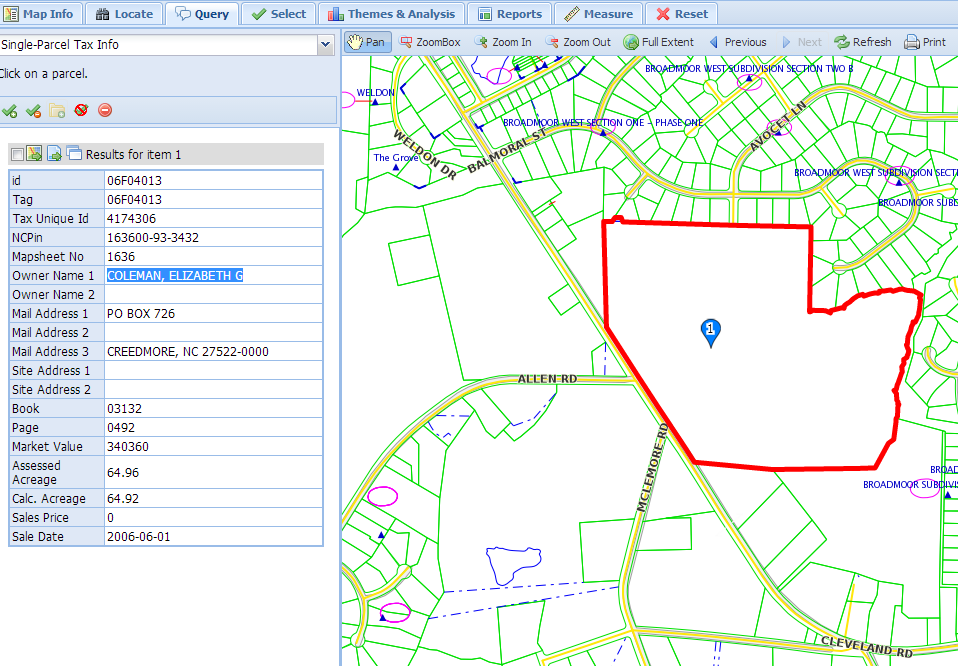958x666 pixels.
Task: Zoom map to Full Extent
Action: pos(658,42)
